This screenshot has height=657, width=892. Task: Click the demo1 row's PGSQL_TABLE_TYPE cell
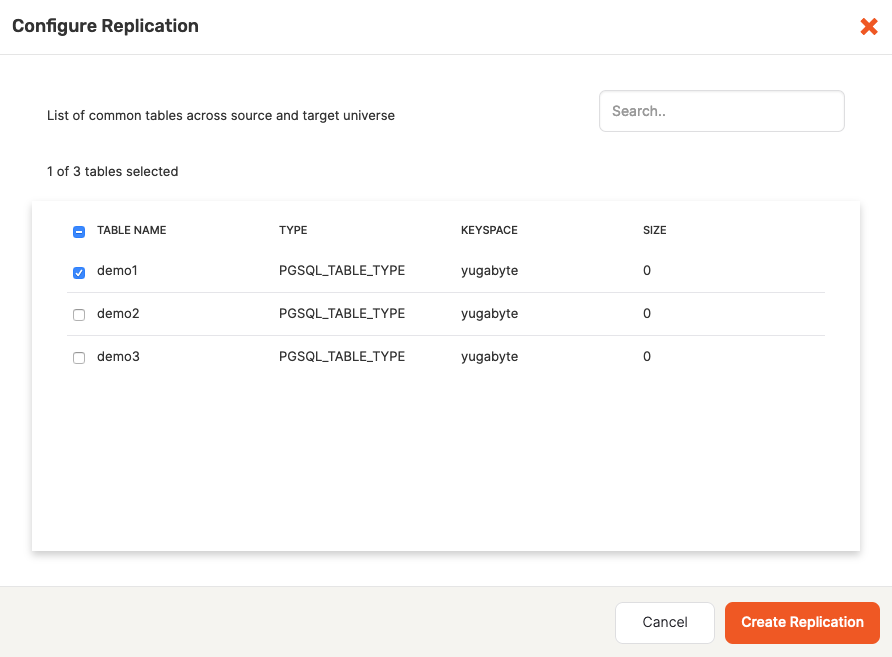tap(341, 271)
